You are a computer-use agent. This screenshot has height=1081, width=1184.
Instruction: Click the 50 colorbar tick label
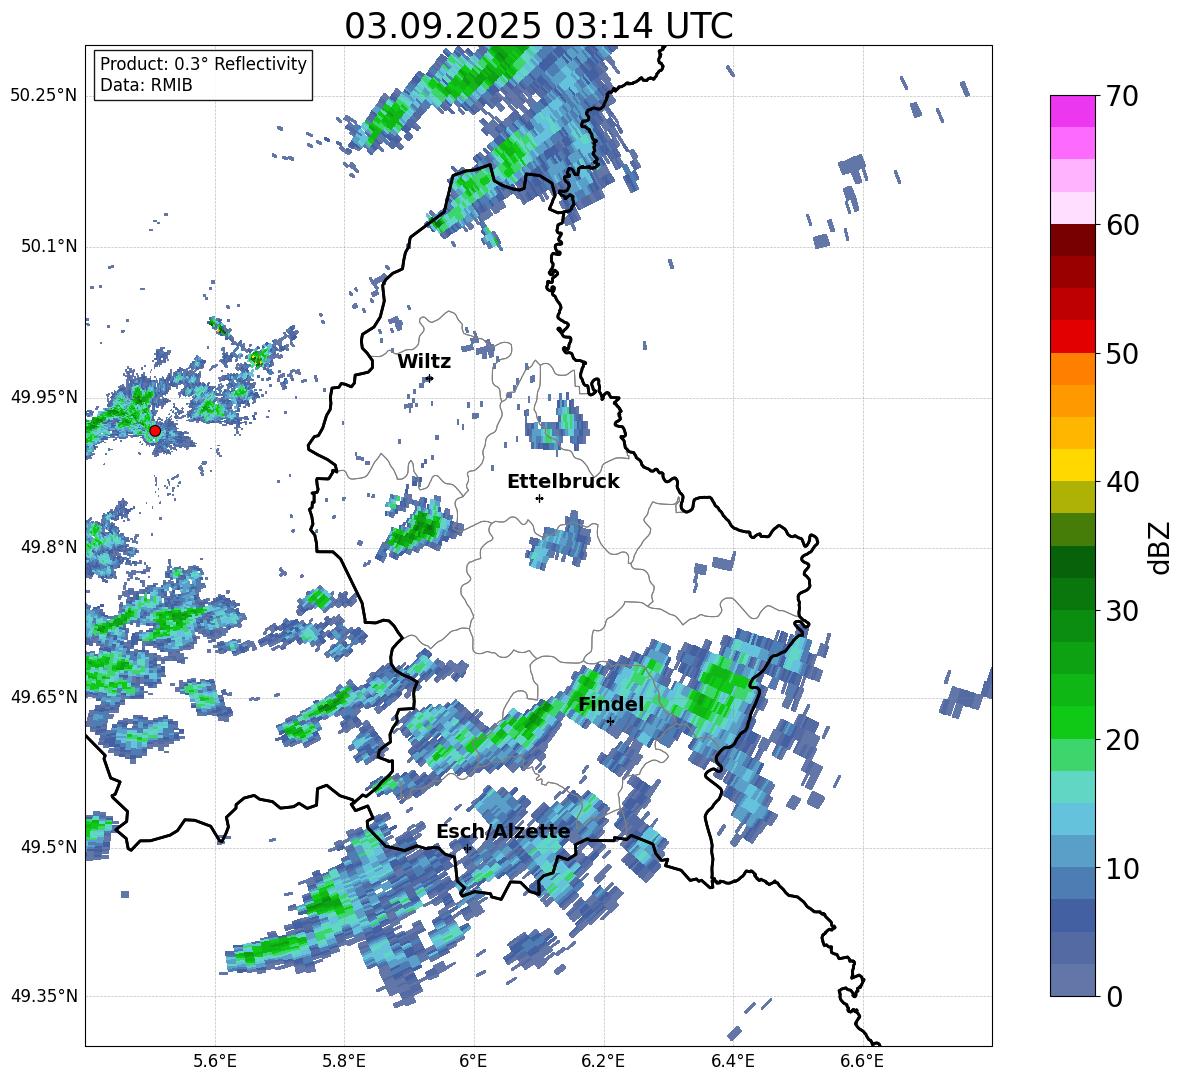[x=1122, y=354]
